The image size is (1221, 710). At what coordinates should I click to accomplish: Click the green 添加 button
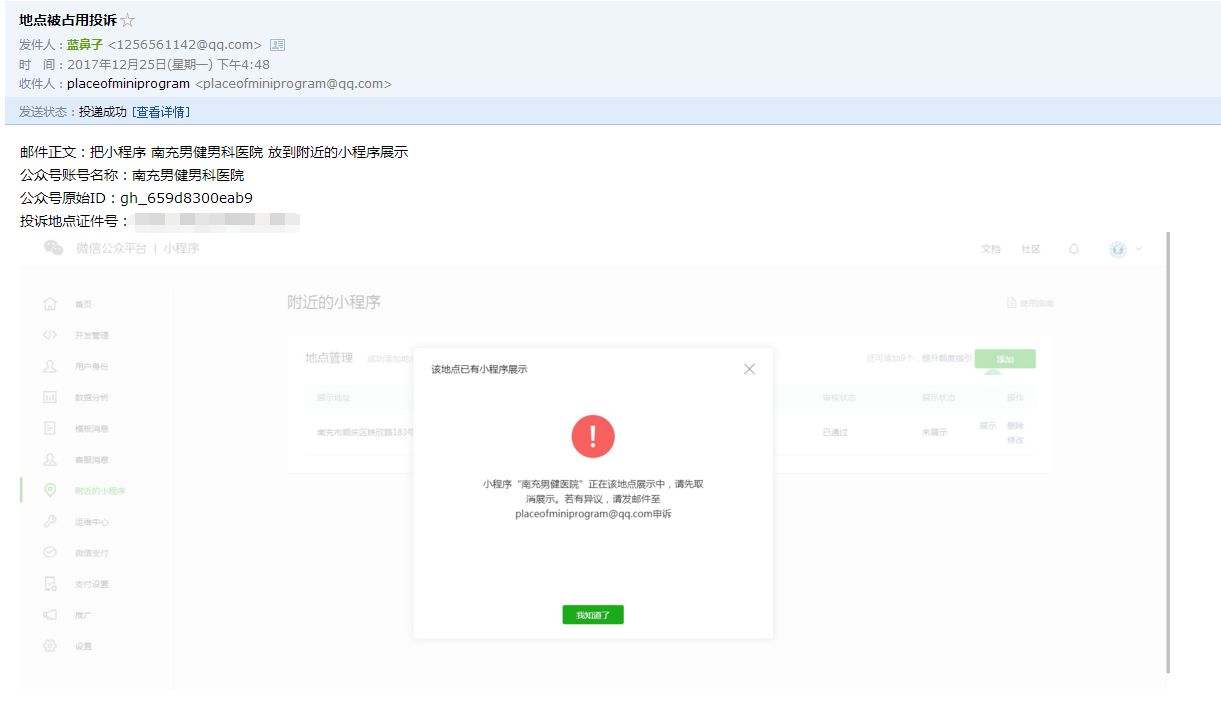click(1005, 359)
